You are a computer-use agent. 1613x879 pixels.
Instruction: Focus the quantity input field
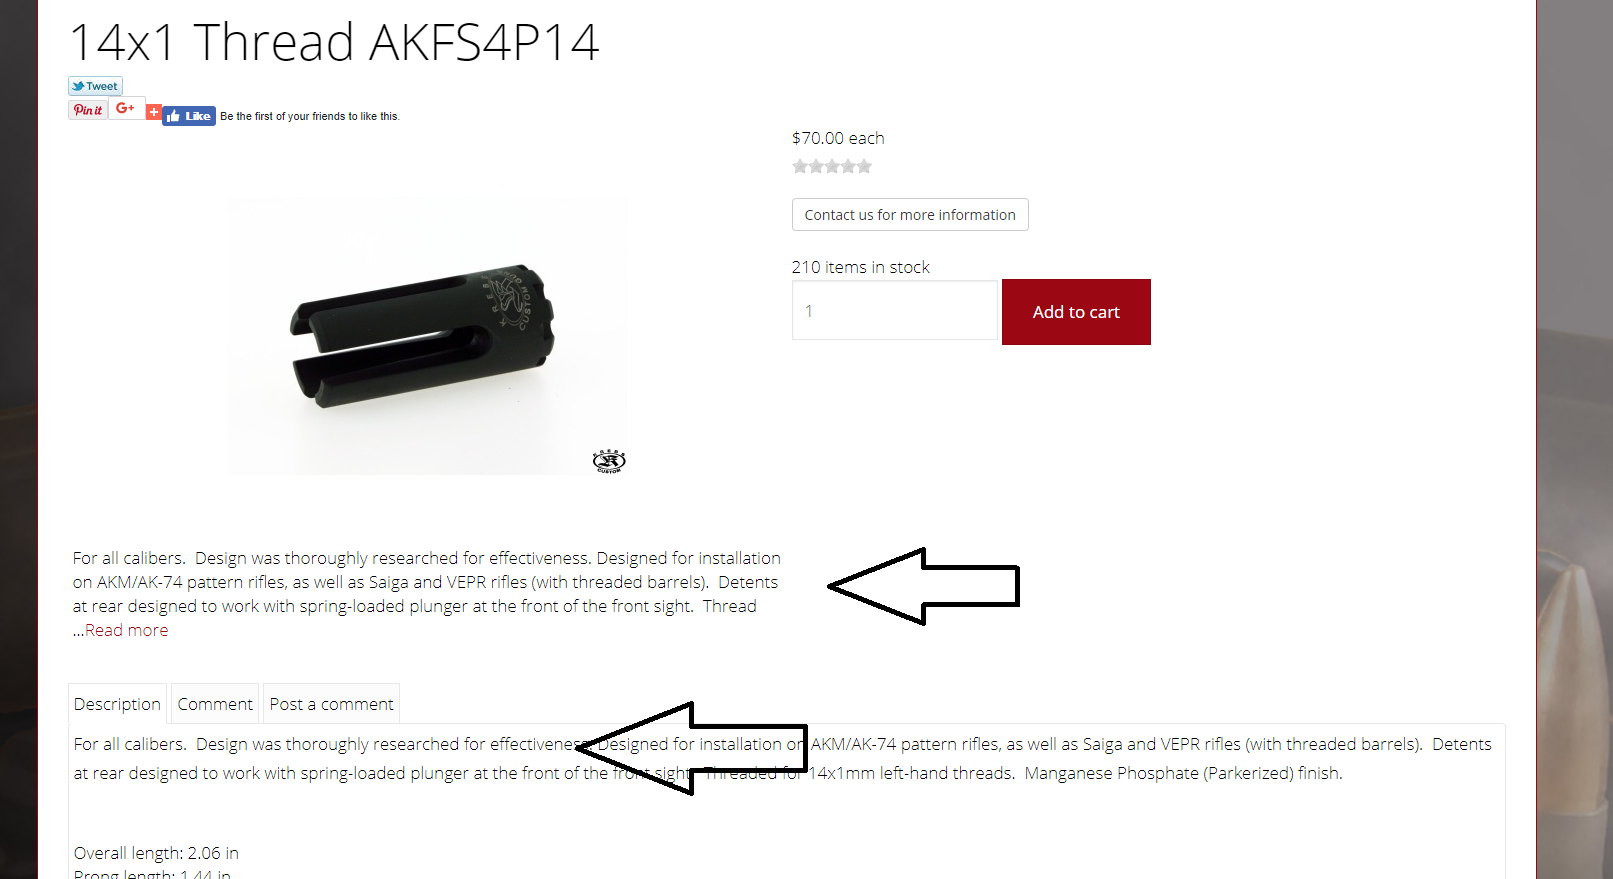coord(895,311)
